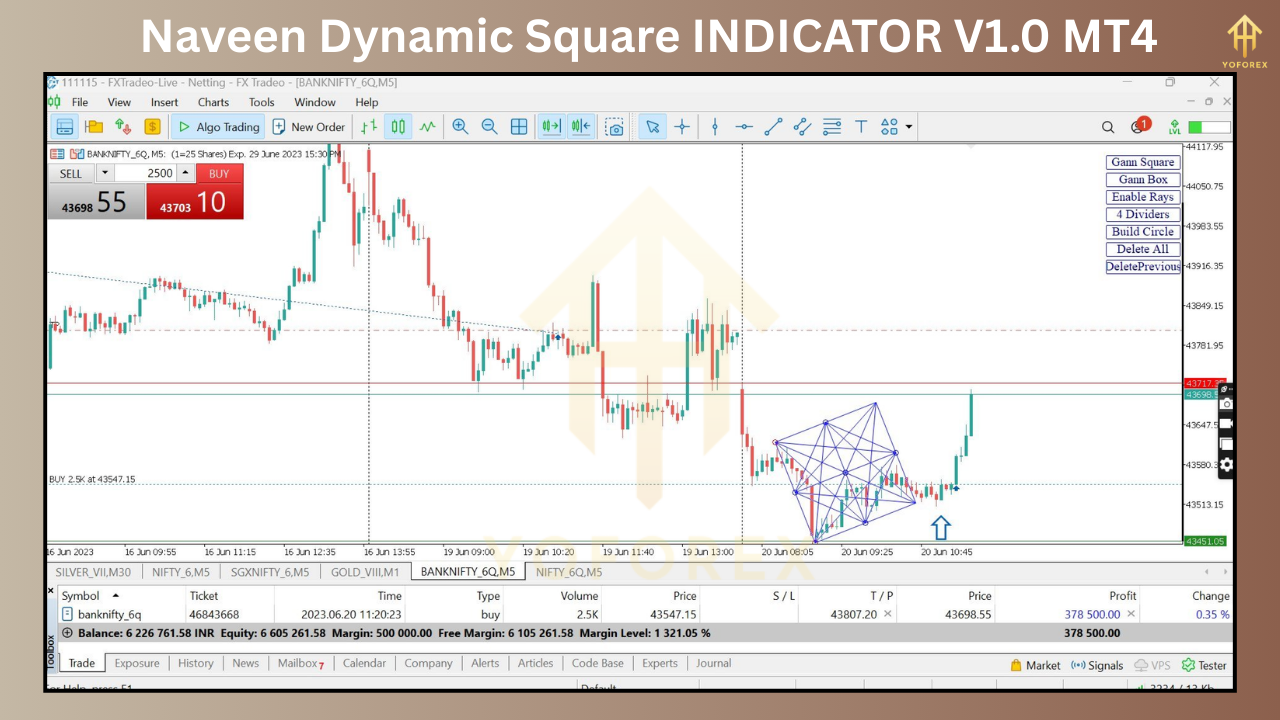This screenshot has width=1280, height=720.
Task: Switch chart to candlestick view
Action: pos(398,127)
